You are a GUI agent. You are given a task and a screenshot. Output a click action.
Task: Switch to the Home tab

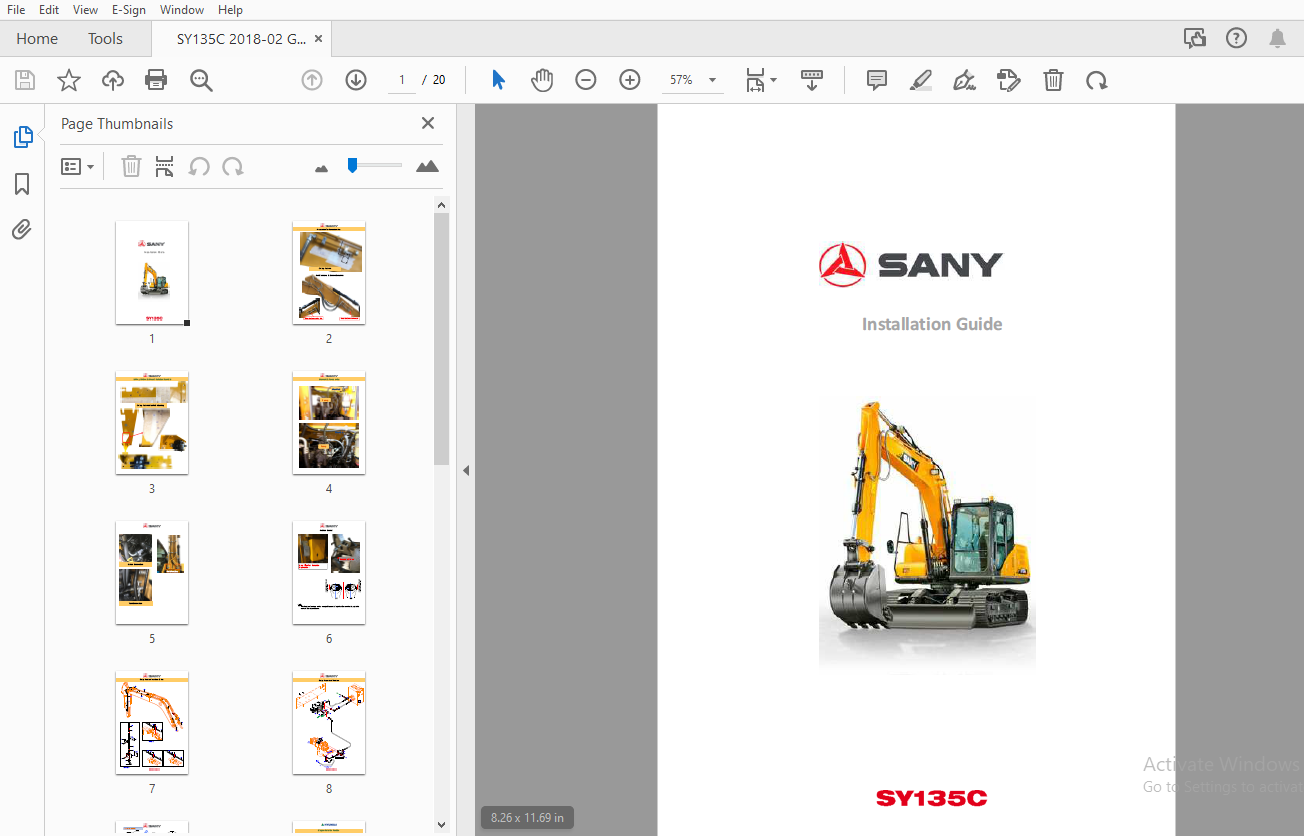37,38
